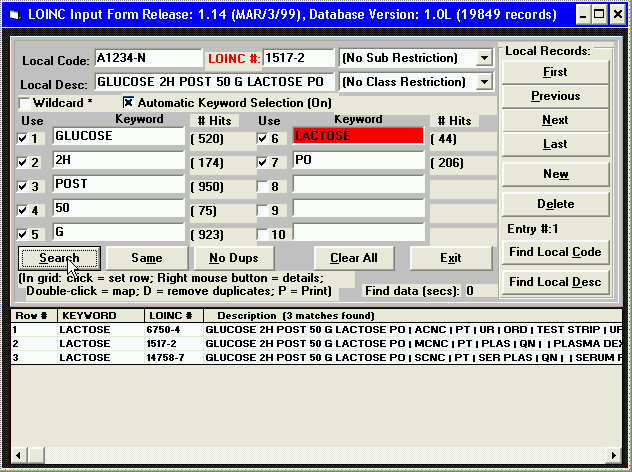Click the KEYWORD column header
The width and height of the screenshot is (632, 472).
click(101, 316)
